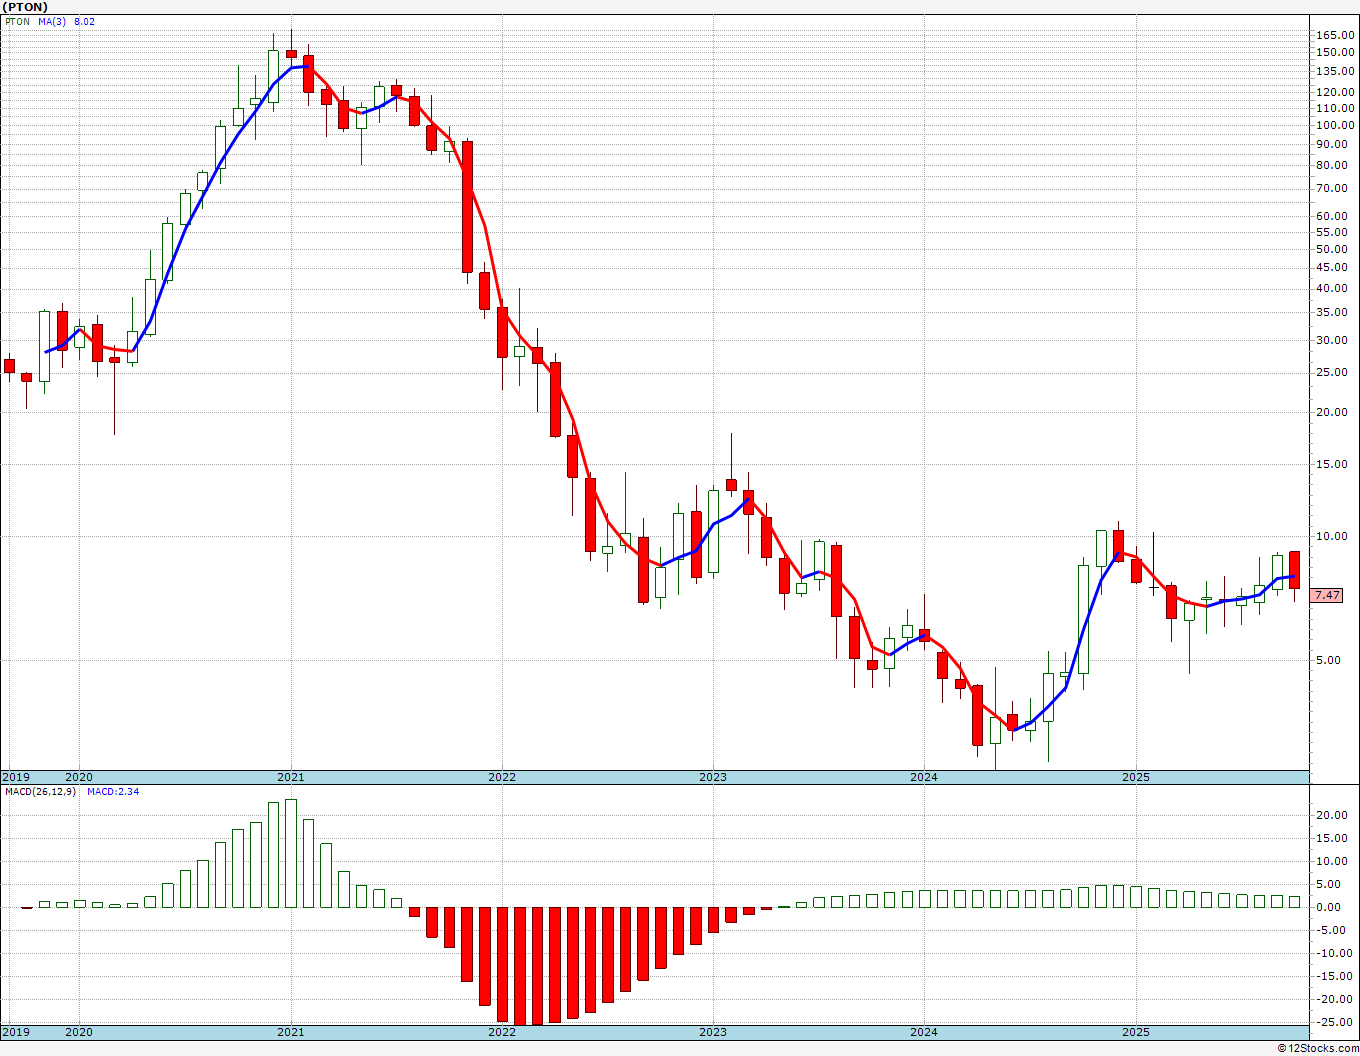Click the MA(3) indicator label
Viewport: 1360px width, 1056px height.
[x=52, y=21]
